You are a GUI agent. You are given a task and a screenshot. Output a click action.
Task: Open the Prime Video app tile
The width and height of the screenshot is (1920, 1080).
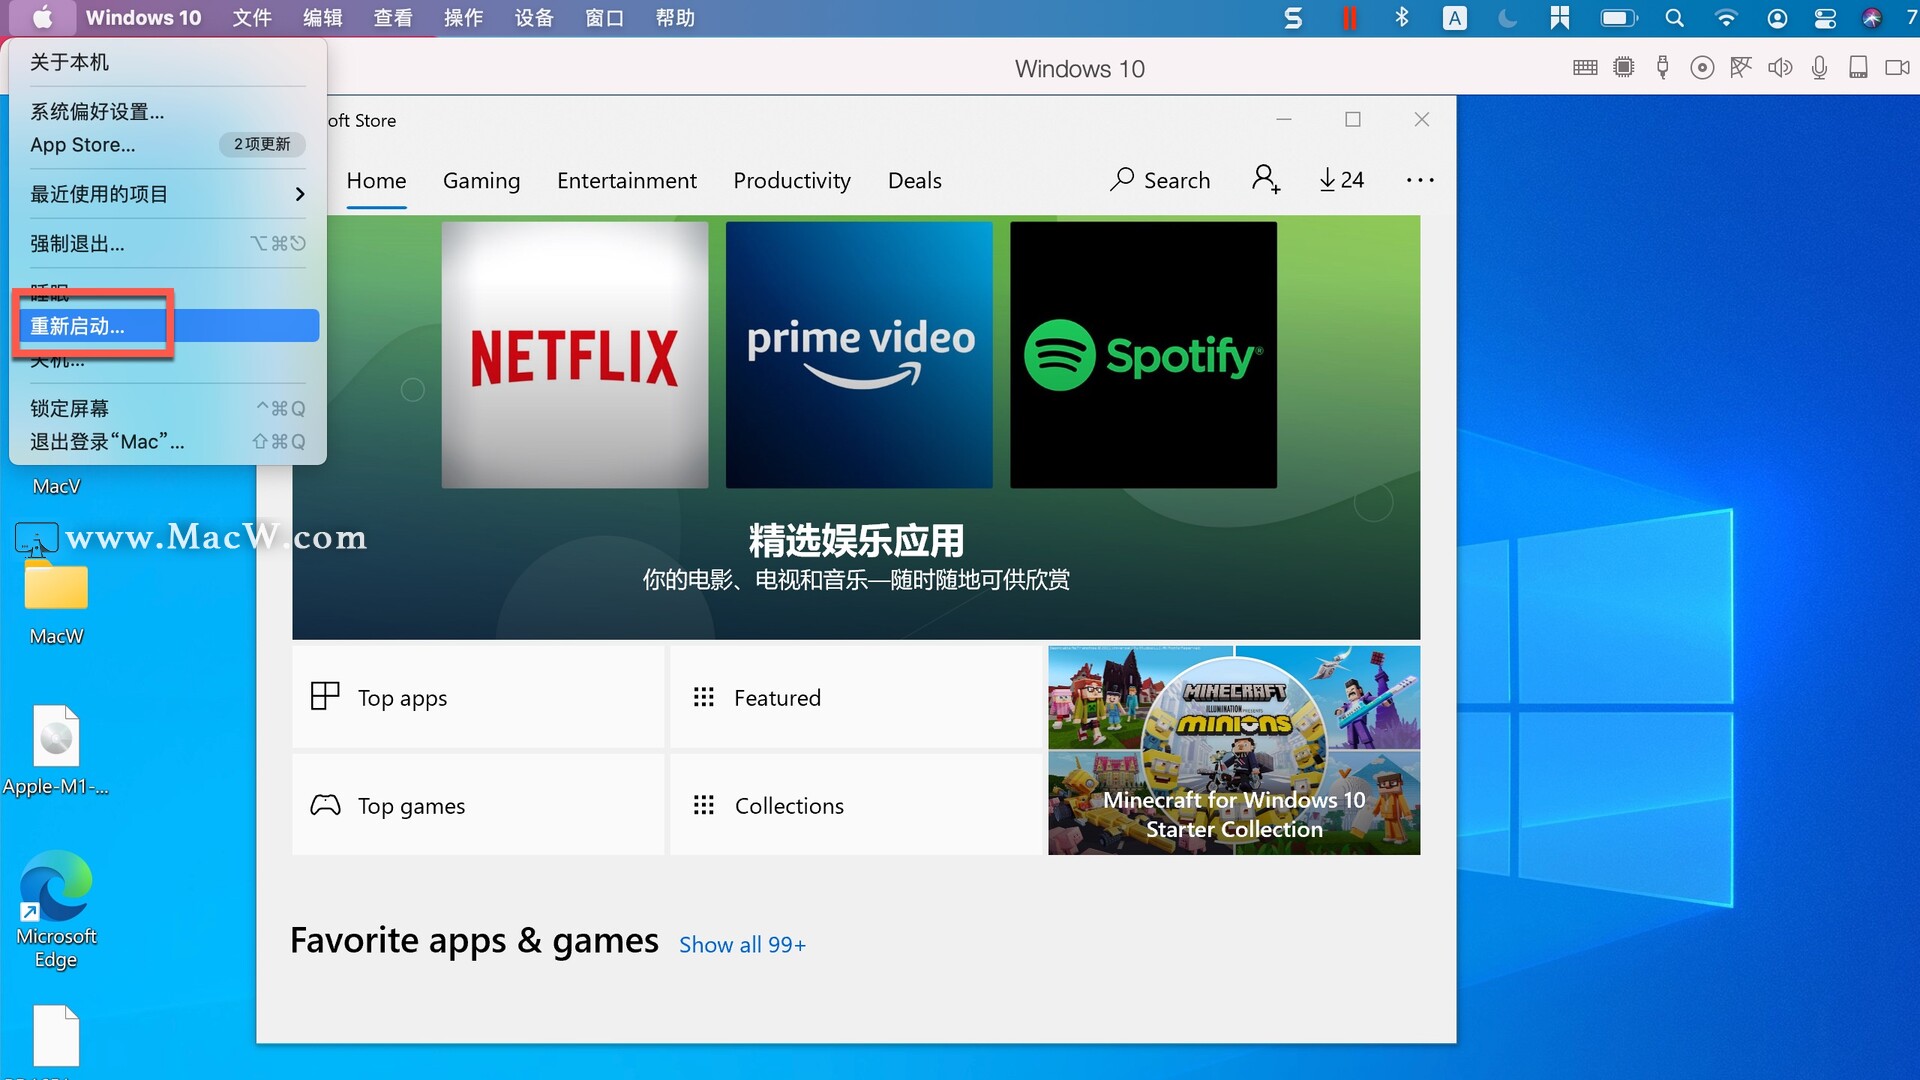click(x=859, y=355)
